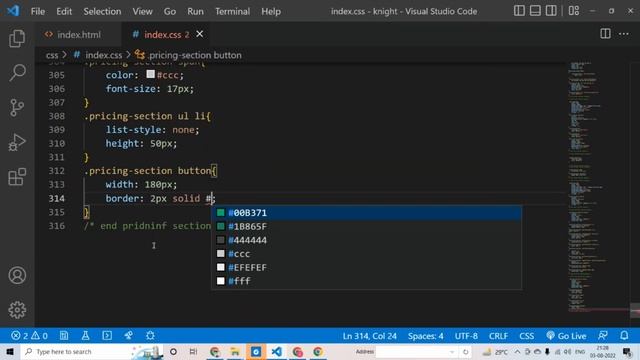Toggle the Secondary Side Bar layout icon
This screenshot has width=640, height=360.
point(551,11)
